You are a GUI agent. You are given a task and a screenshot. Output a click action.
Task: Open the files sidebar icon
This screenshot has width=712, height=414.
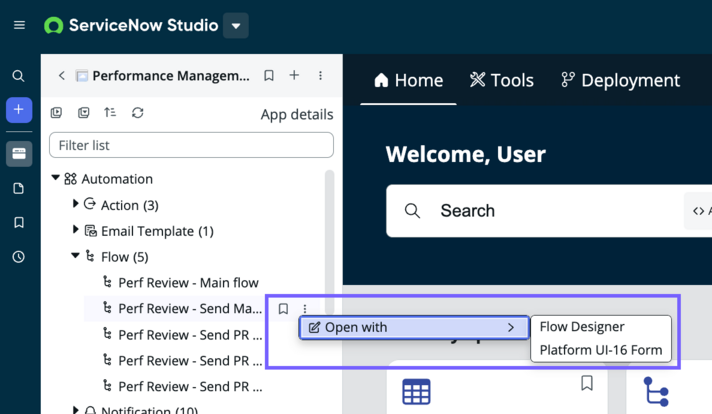click(18, 188)
